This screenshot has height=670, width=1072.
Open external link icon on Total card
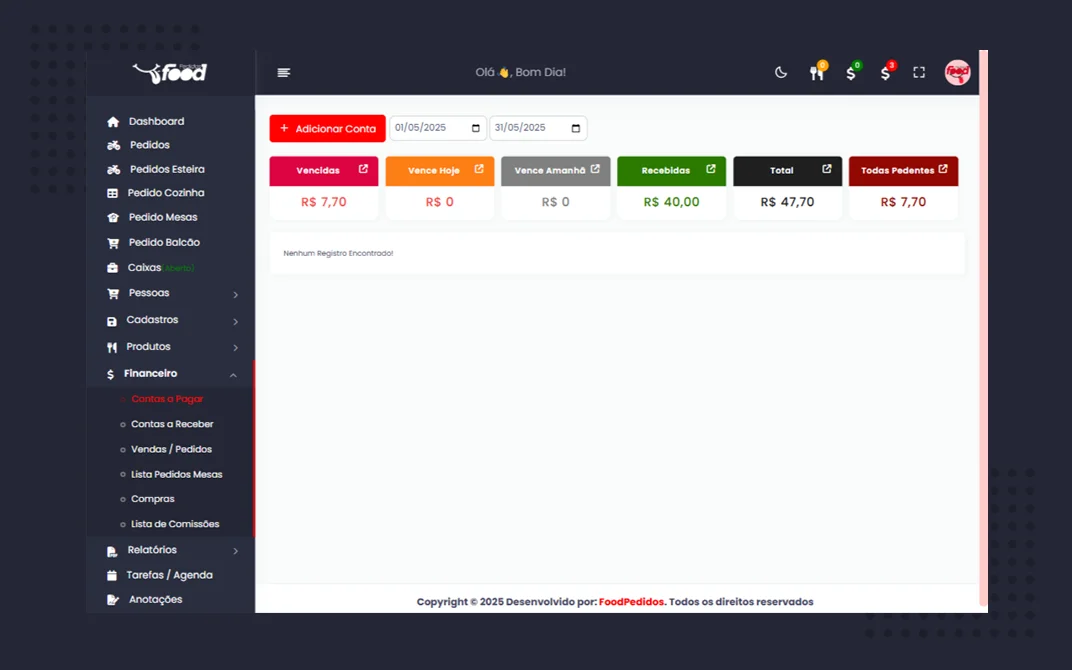point(827,169)
